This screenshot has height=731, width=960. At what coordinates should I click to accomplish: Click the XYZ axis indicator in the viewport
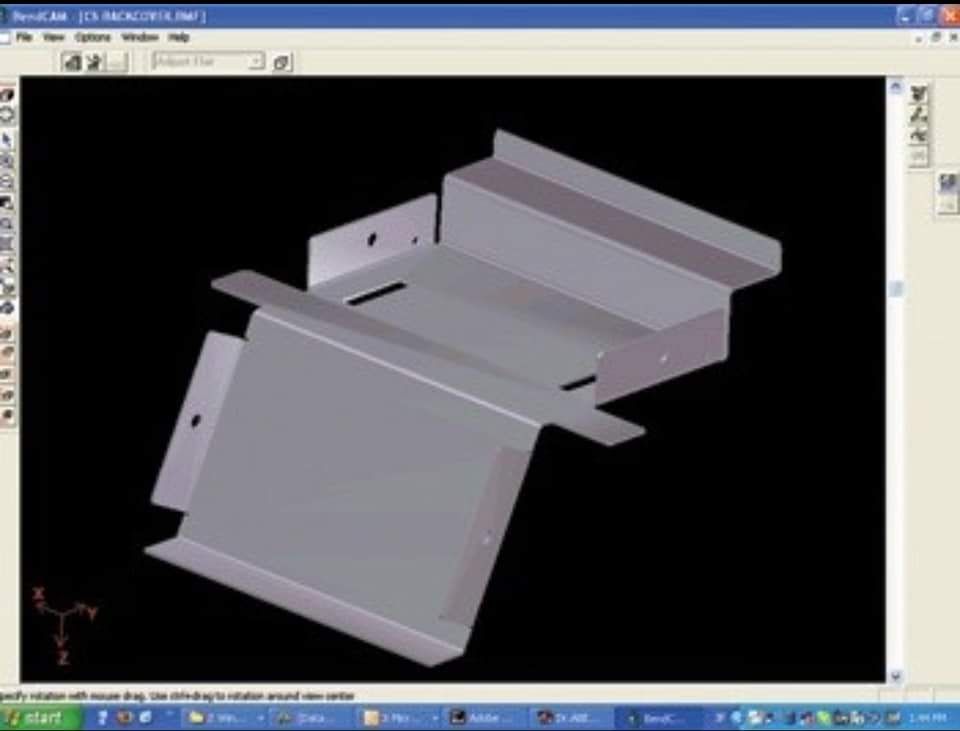tap(63, 625)
